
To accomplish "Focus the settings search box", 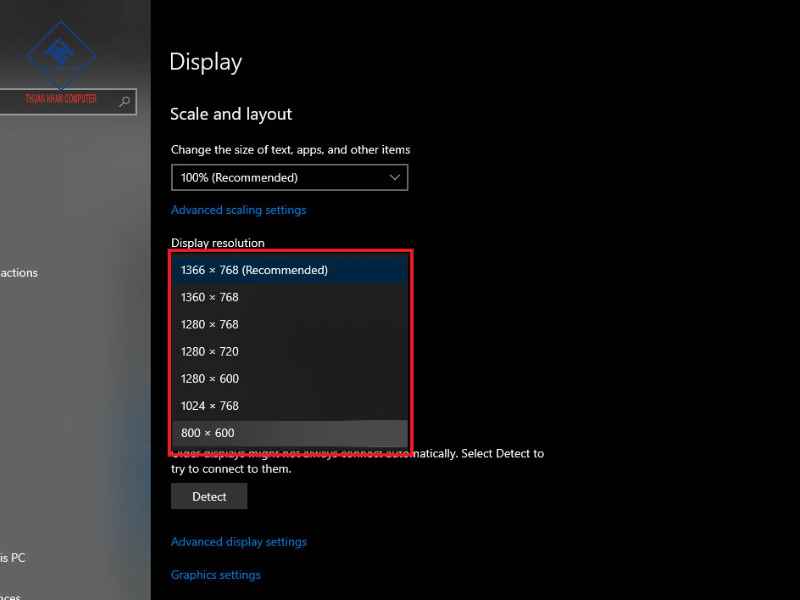I will coord(60,101).
